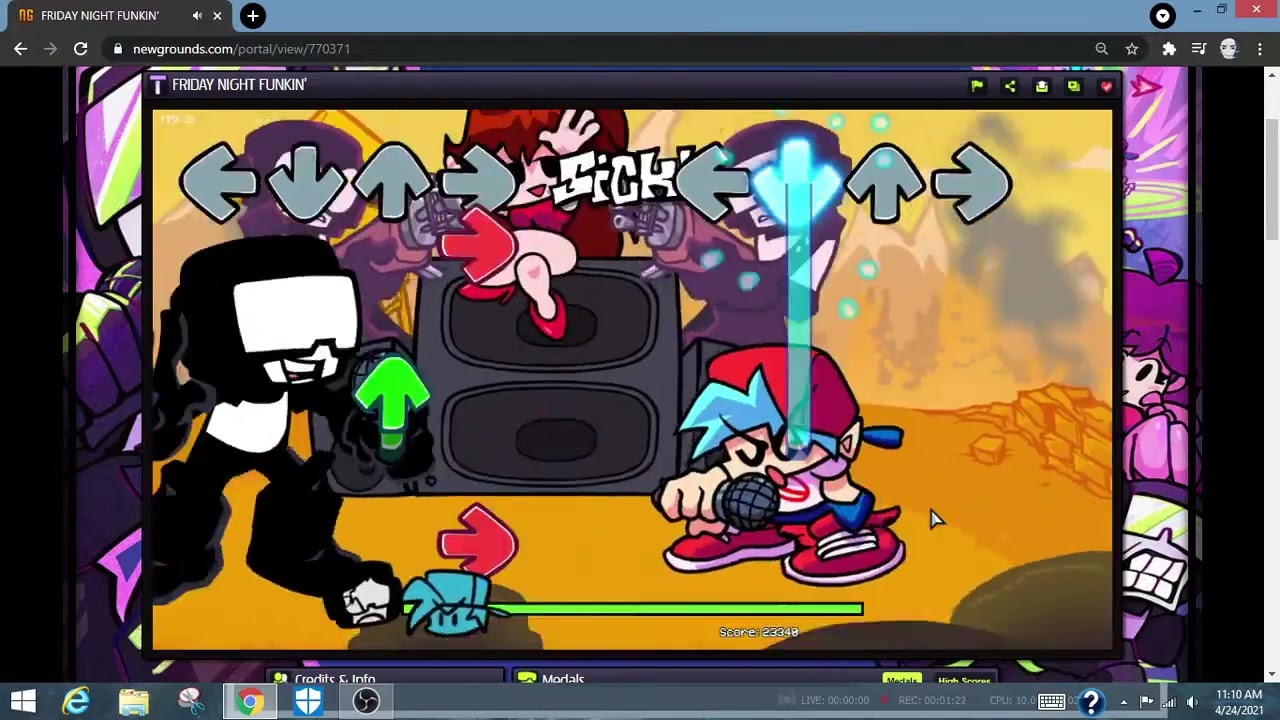Image resolution: width=1280 pixels, height=720 pixels.
Task: Click the red right arrow note near bottom
Action: (478, 542)
